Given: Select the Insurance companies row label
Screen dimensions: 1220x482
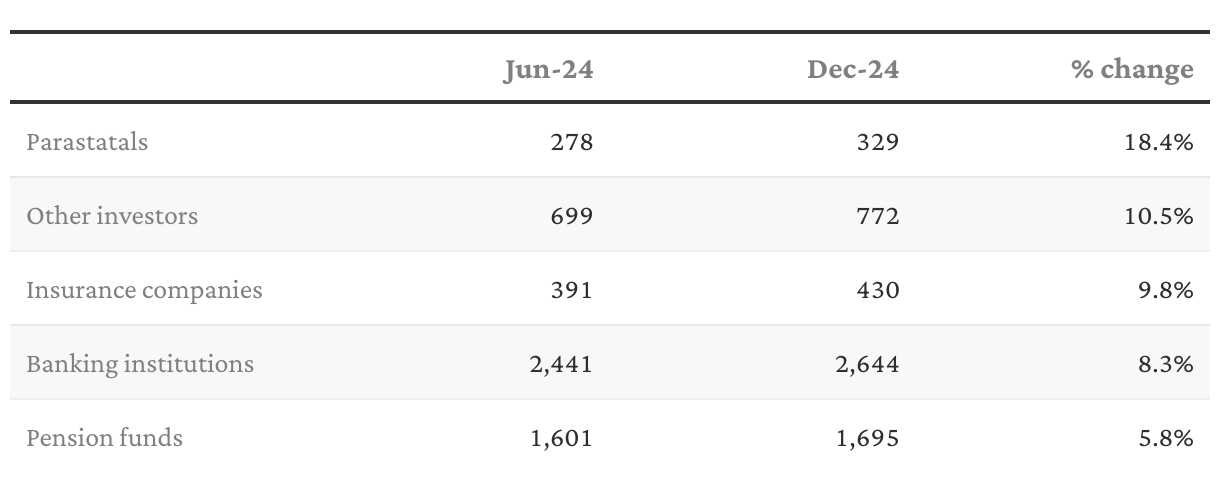Looking at the screenshot, I should (x=144, y=290).
